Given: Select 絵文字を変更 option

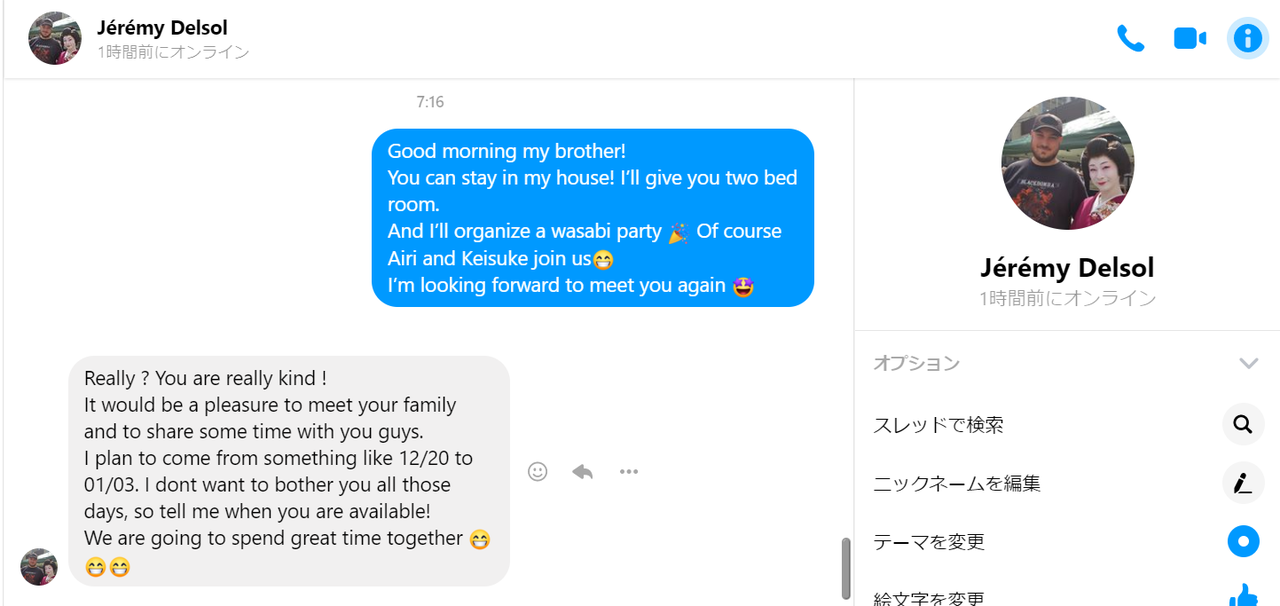Looking at the screenshot, I should pyautogui.click(x=929, y=598).
